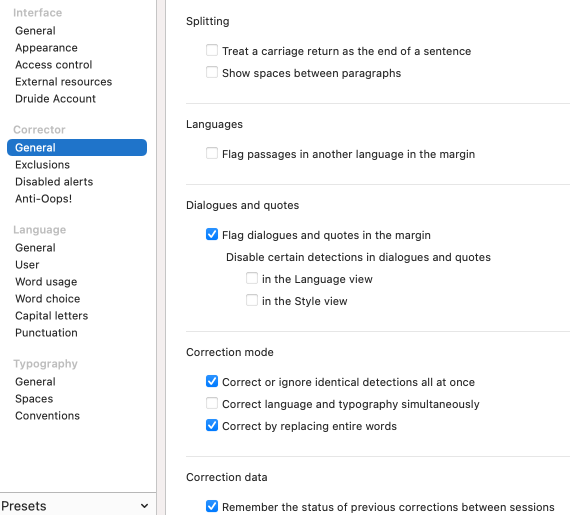Select Spaces under Typography

(34, 399)
